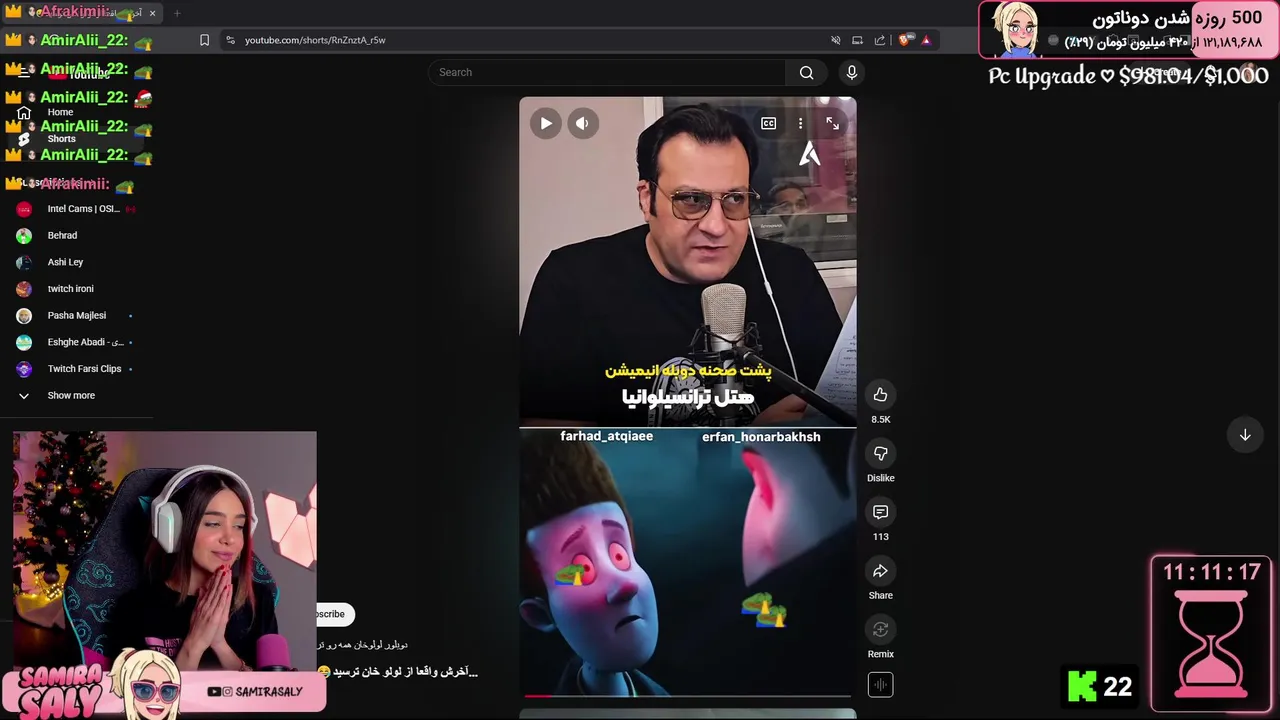The height and width of the screenshot is (720, 1280).
Task: Enter fullscreen mode for the Short
Action: click(832, 123)
